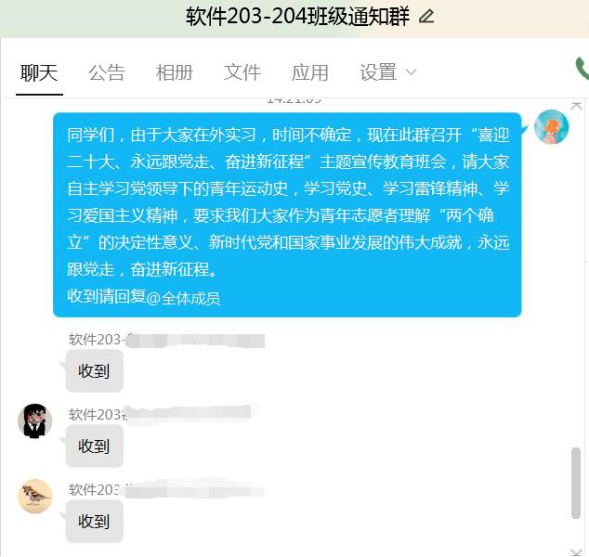Viewport: 589px width, 557px height.
Task: Open the profile of the sparrow avatar
Action: coord(35,496)
